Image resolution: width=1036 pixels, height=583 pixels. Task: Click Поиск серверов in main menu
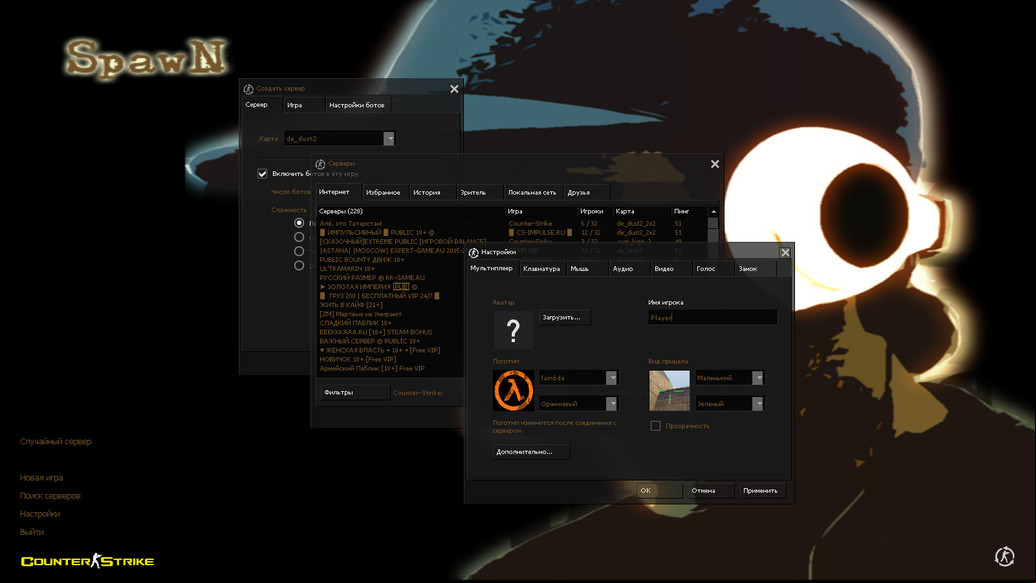[50, 496]
